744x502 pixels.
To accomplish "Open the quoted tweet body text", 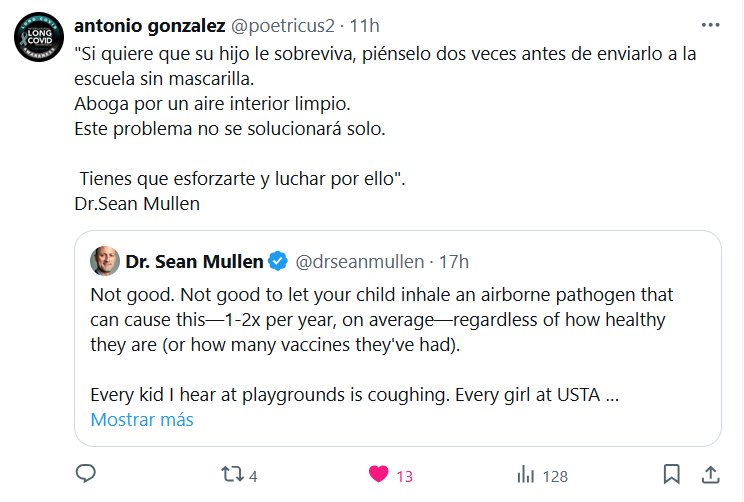I will pyautogui.click(x=380, y=318).
